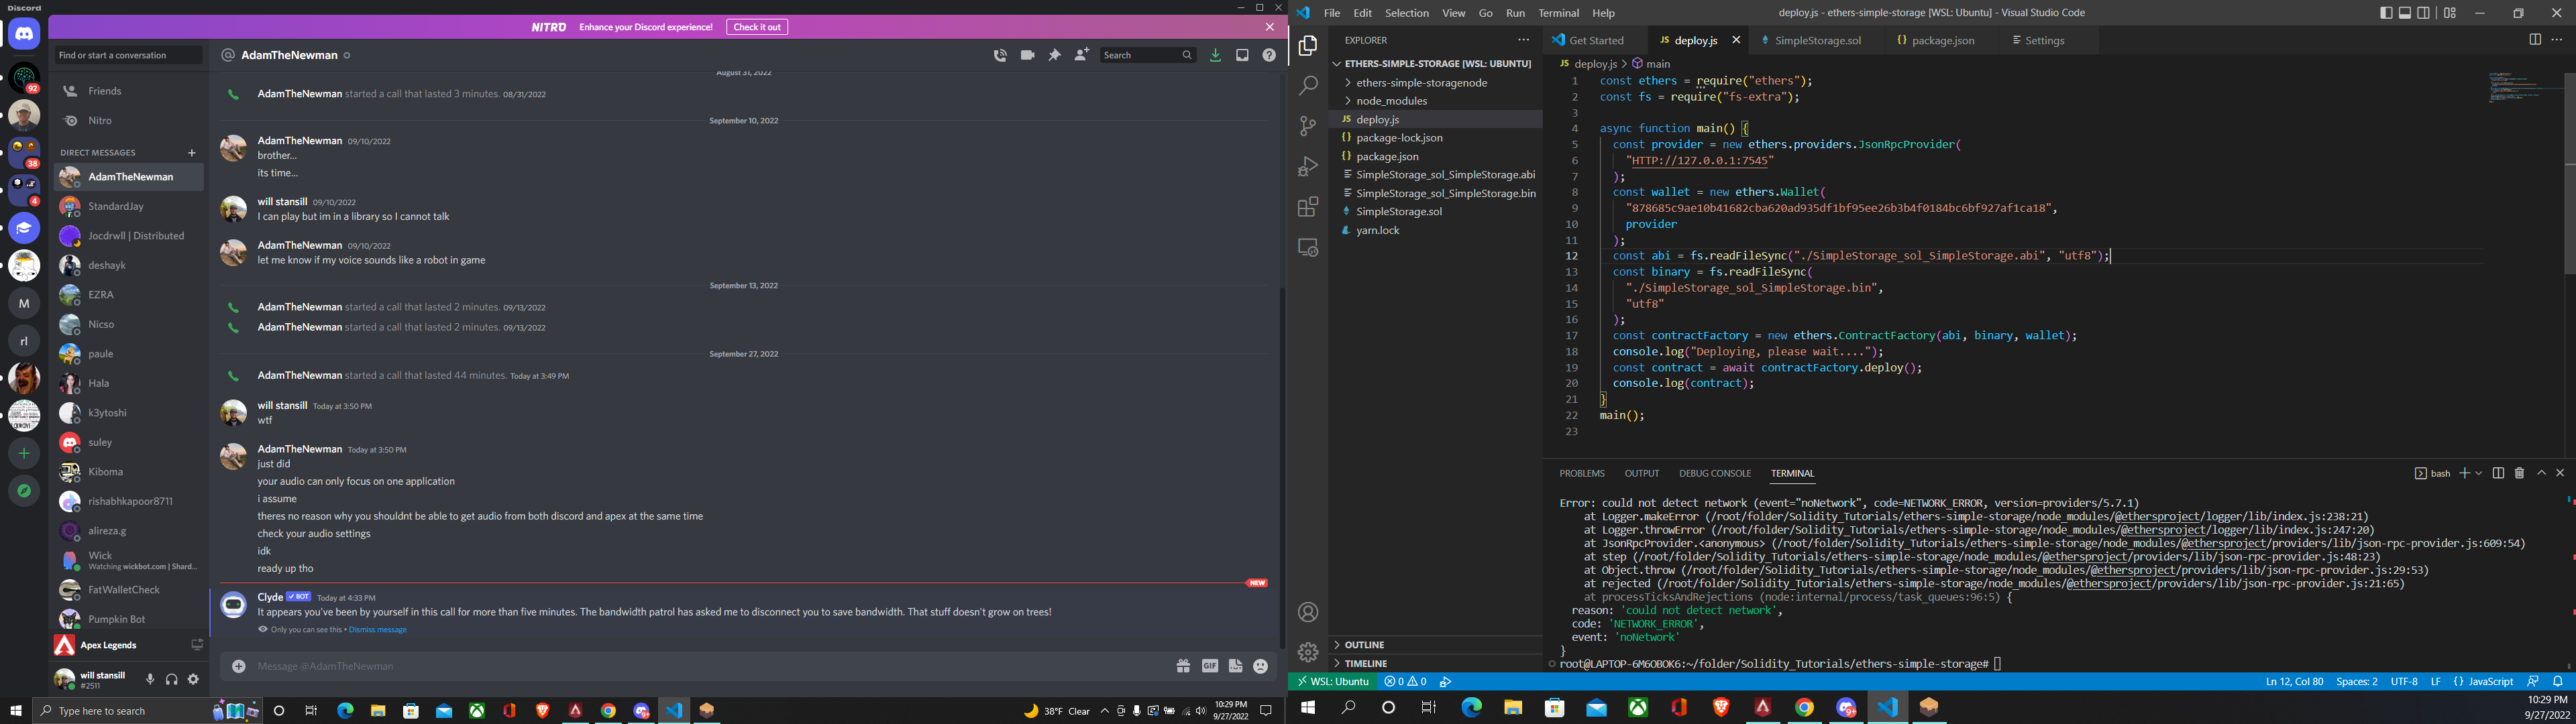Toggle Discord microphone mute
Image resolution: width=2576 pixels, height=724 pixels.
[x=150, y=680]
